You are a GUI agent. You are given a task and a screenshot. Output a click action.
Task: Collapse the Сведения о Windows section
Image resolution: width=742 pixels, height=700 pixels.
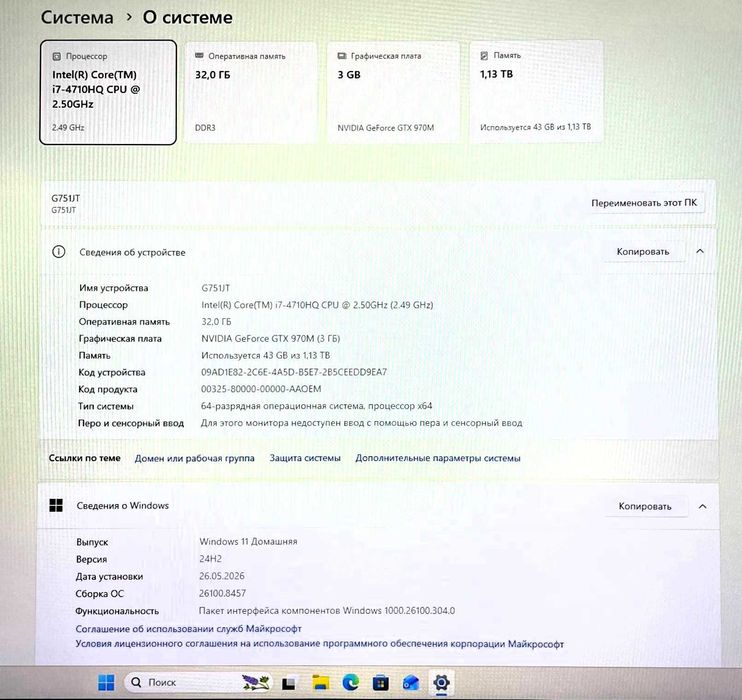703,506
